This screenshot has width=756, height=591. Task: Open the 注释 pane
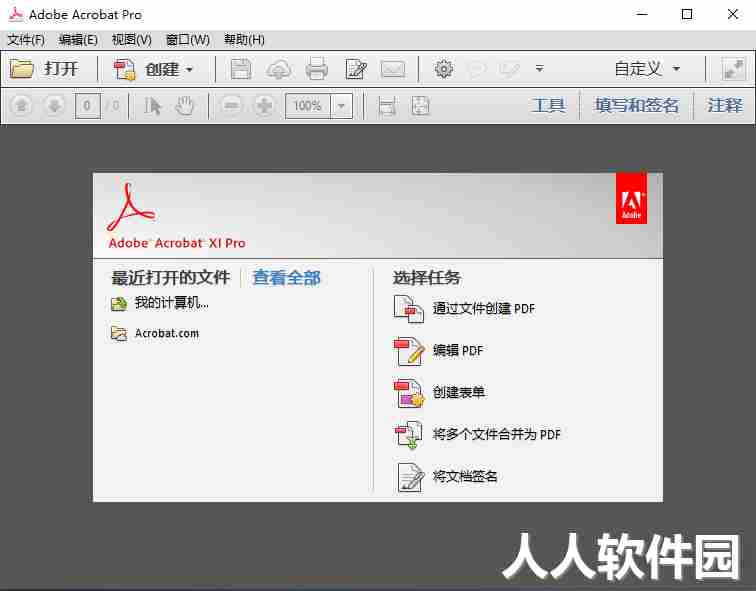(725, 105)
